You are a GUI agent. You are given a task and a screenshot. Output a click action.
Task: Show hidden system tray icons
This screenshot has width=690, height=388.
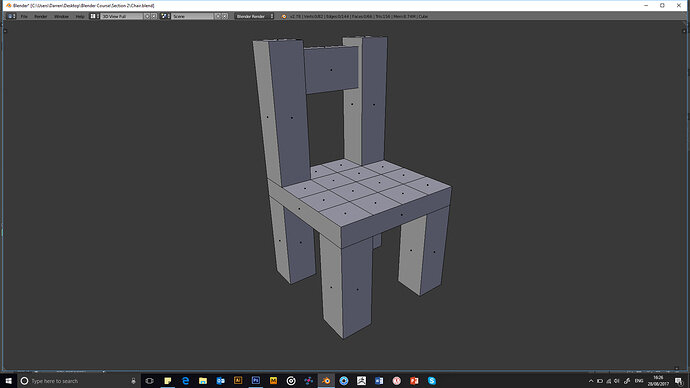pyautogui.click(x=591, y=381)
